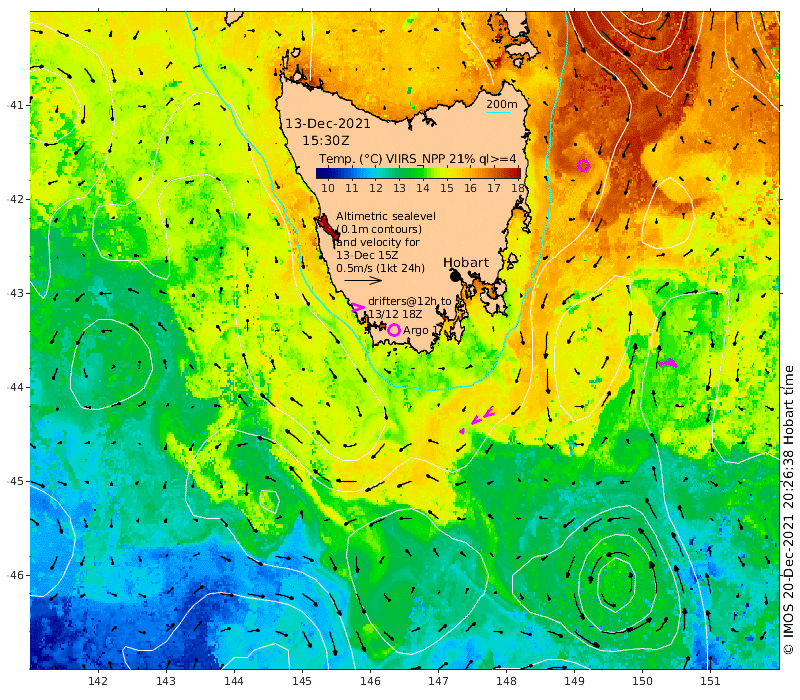
Task: Click the -45 latitude axis label
Action: click(x=15, y=481)
